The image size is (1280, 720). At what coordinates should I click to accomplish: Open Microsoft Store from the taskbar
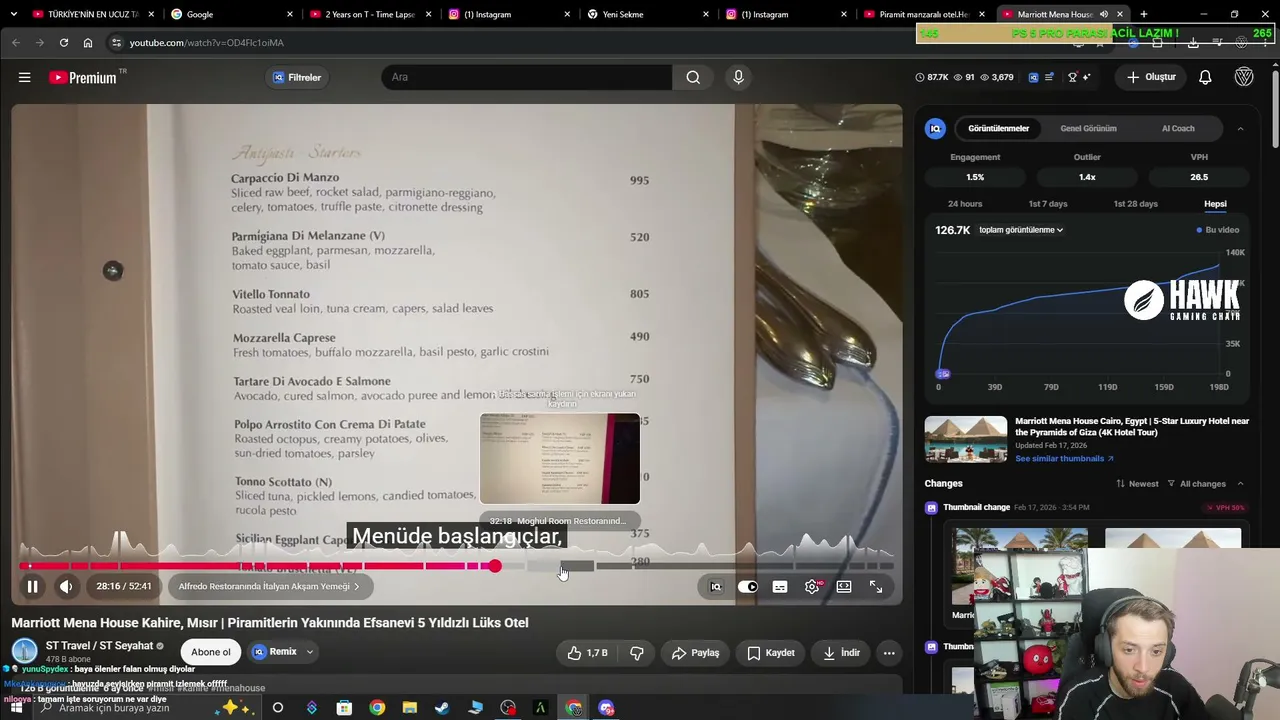coord(344,708)
